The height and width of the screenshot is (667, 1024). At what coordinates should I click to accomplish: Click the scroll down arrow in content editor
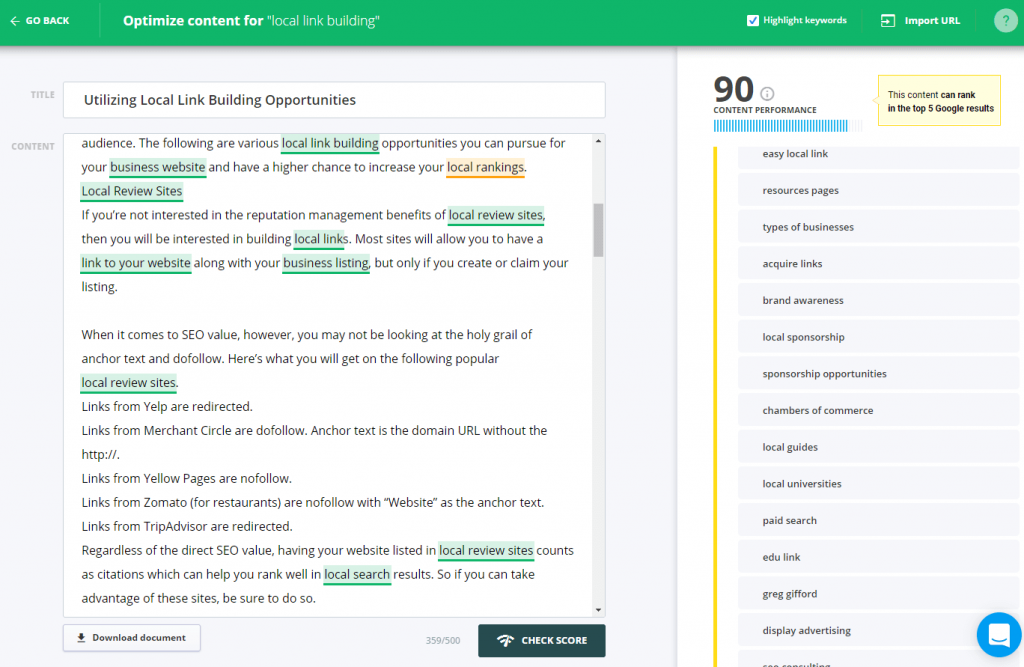[x=598, y=609]
